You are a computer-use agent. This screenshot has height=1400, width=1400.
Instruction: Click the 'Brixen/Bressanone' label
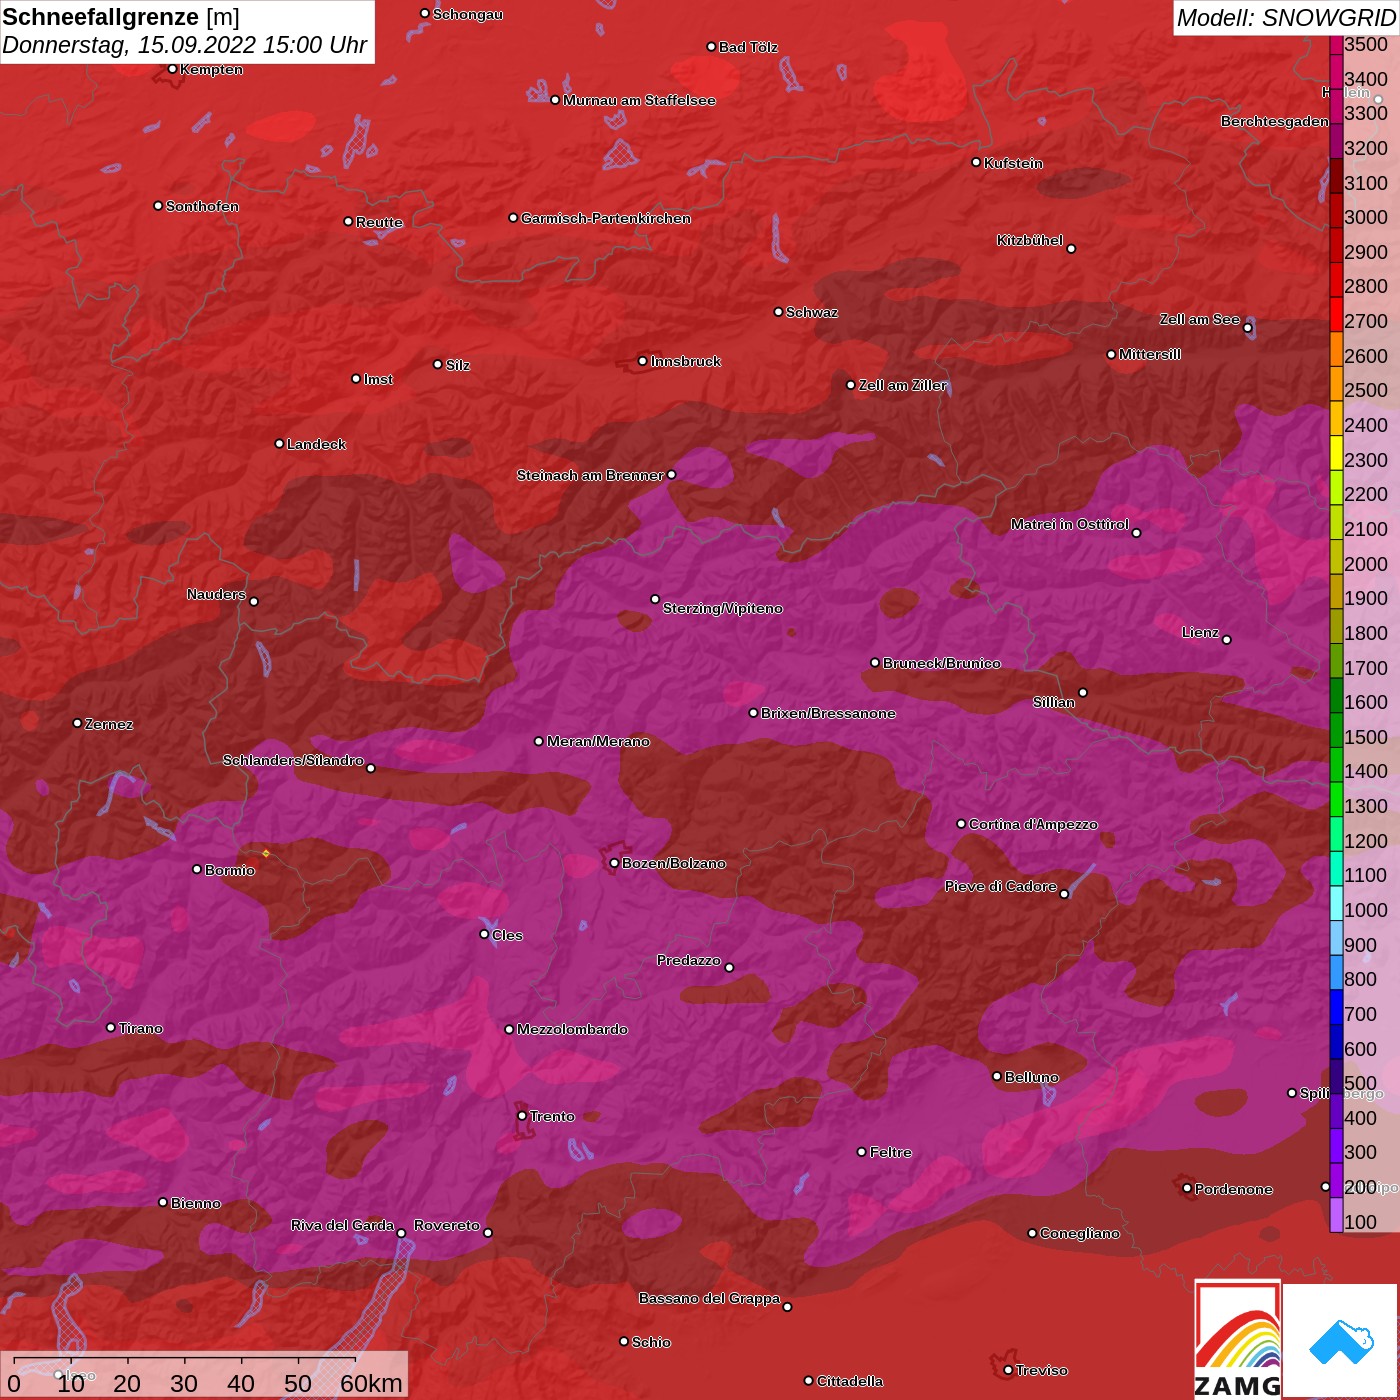[x=828, y=713]
